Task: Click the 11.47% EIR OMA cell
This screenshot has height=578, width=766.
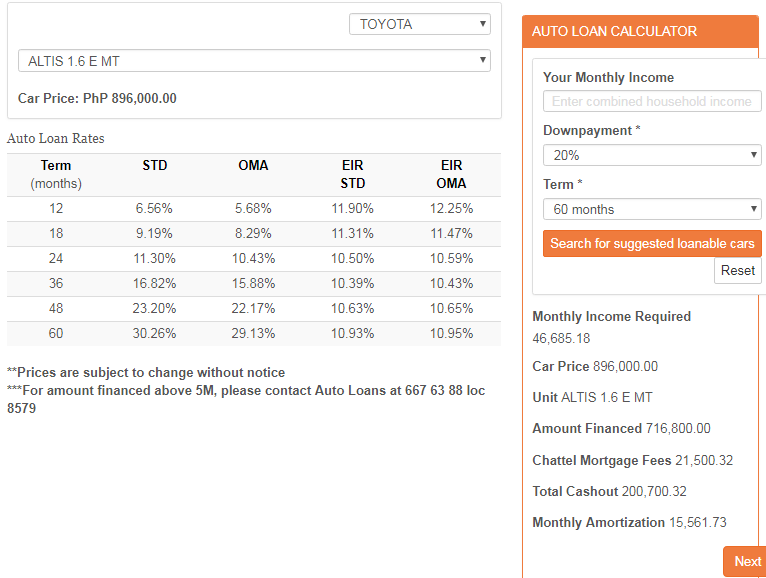Action: pyautogui.click(x=451, y=234)
